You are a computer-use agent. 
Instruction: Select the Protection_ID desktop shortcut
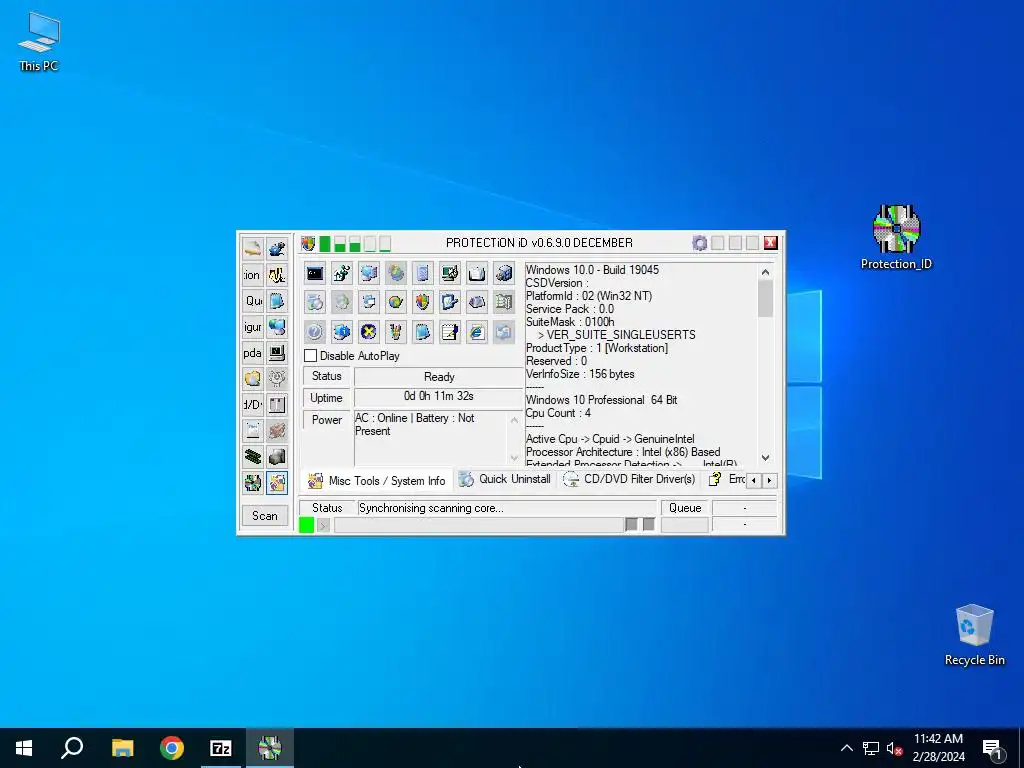[896, 238]
